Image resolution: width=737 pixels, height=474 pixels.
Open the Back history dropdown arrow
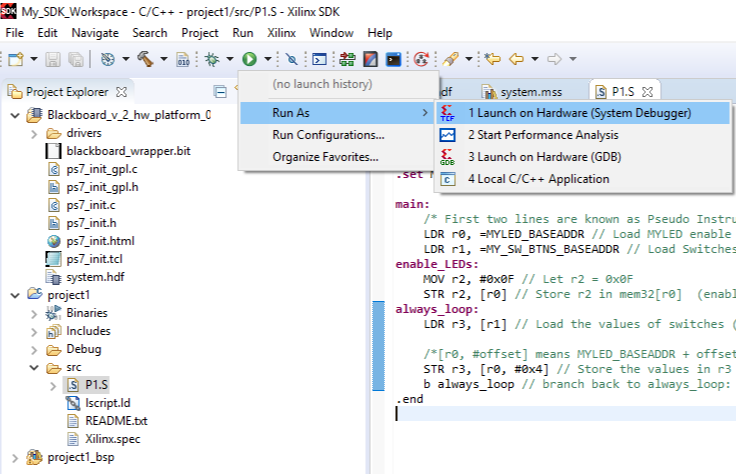click(x=535, y=59)
